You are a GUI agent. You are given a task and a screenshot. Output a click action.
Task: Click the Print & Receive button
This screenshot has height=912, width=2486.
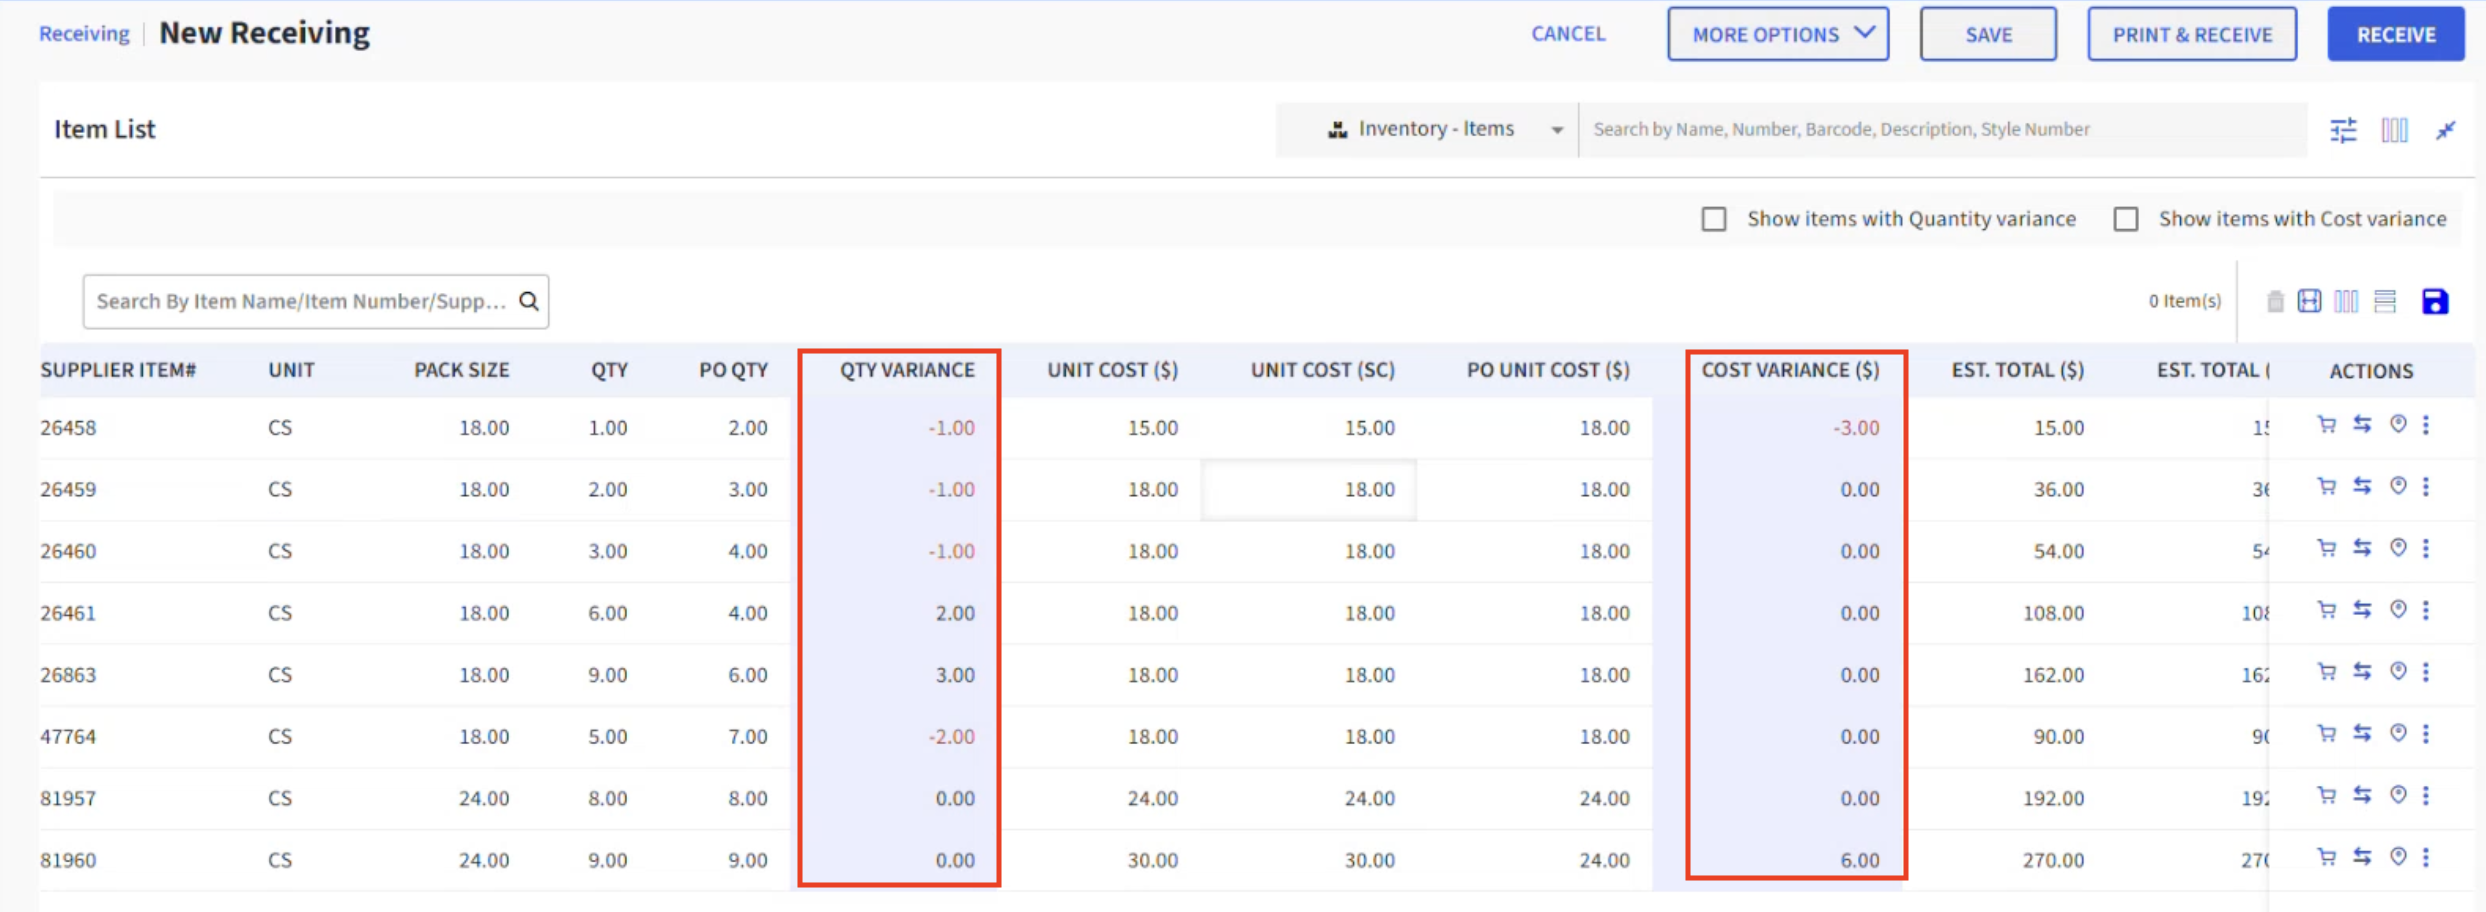[2192, 34]
